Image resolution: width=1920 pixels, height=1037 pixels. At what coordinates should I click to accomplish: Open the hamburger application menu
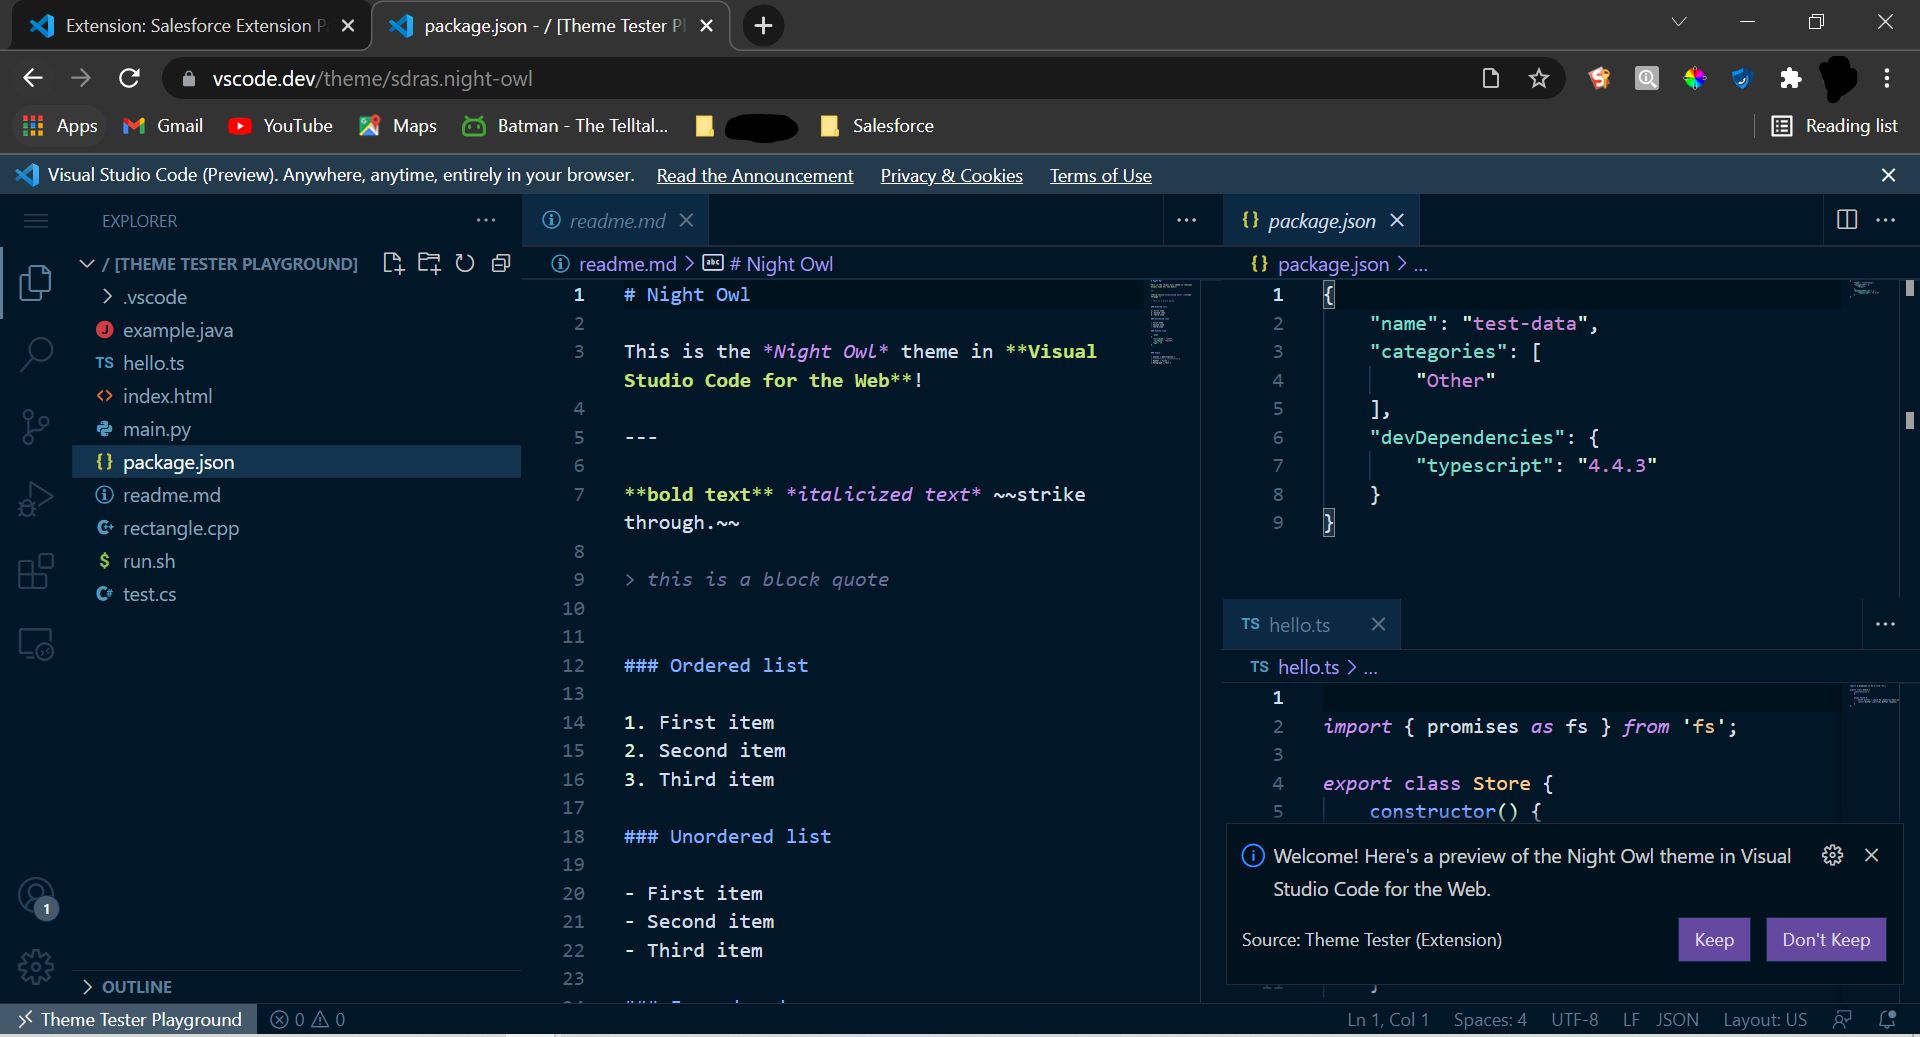point(36,221)
